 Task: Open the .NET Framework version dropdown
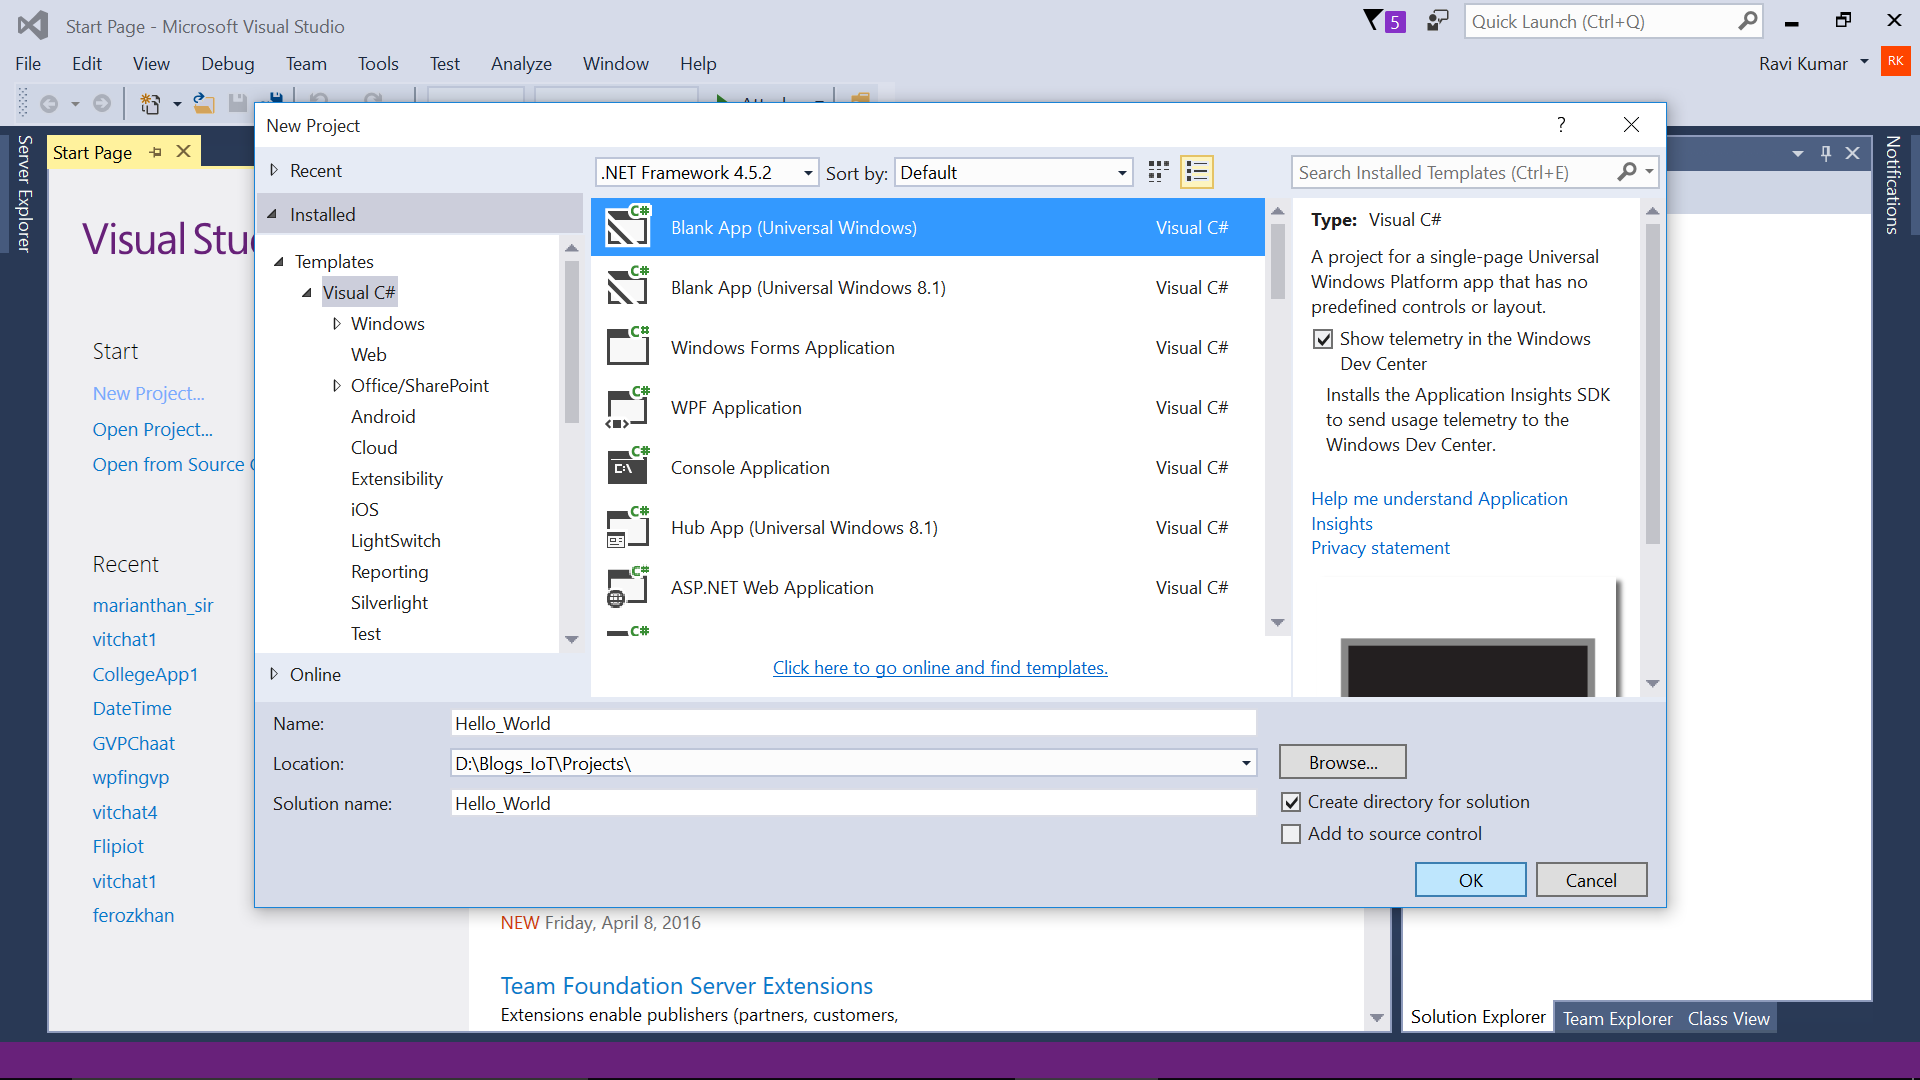[x=707, y=172]
